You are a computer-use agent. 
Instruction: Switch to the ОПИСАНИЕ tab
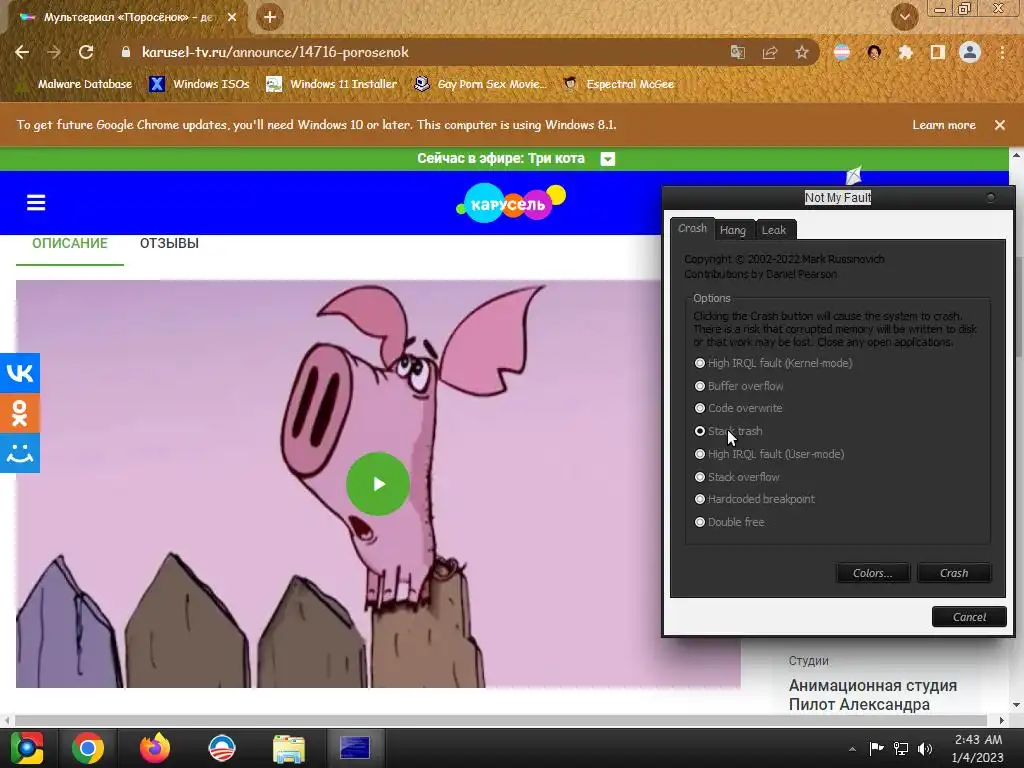coord(70,243)
